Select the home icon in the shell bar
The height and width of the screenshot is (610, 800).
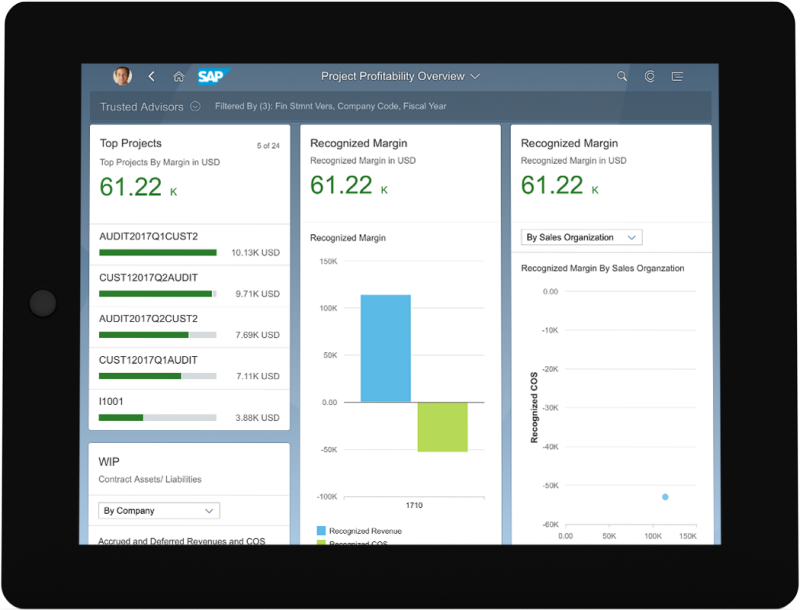pyautogui.click(x=178, y=75)
